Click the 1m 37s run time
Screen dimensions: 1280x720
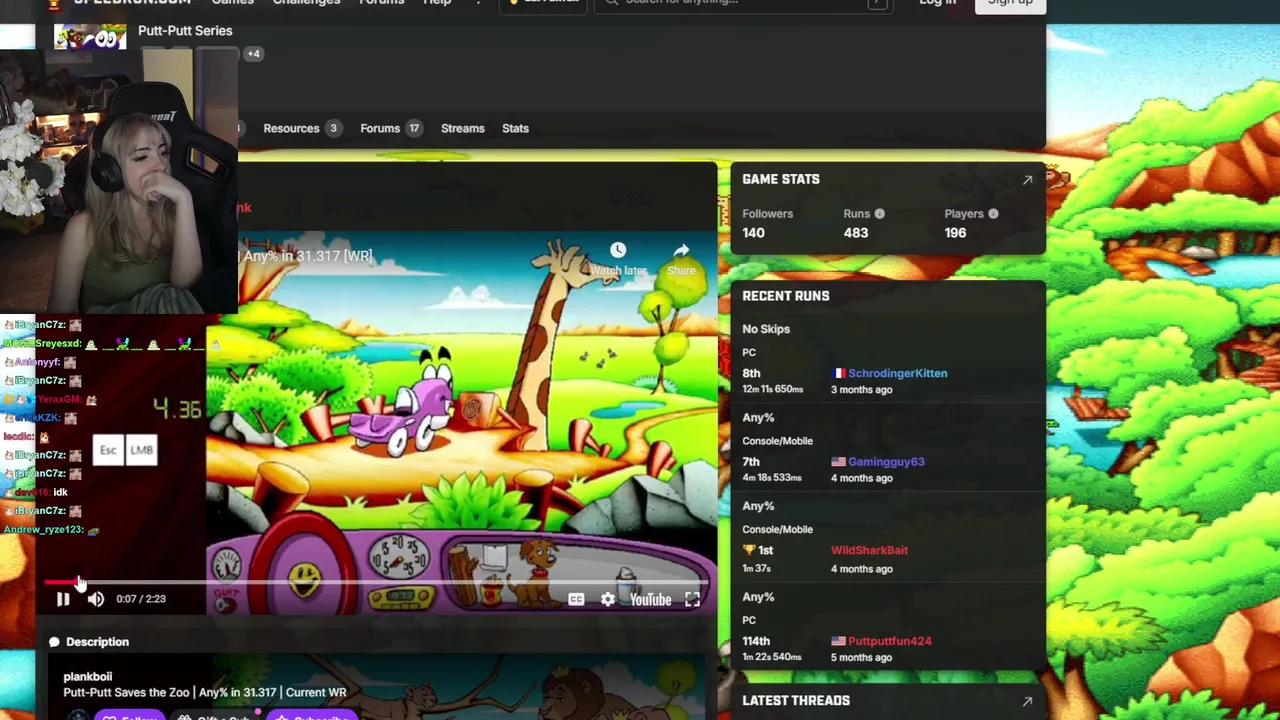(x=756, y=569)
